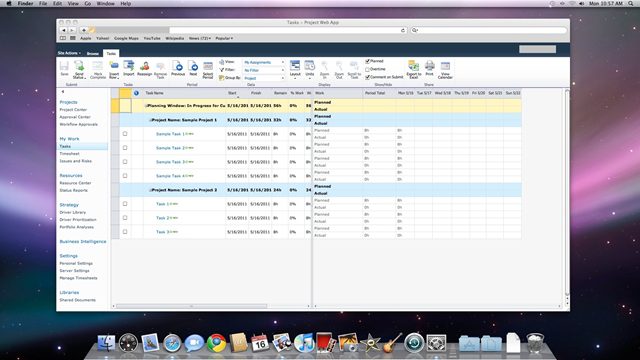This screenshot has width=640, height=360.
Task: Open Chrome from the Dock
Action: [x=216, y=343]
